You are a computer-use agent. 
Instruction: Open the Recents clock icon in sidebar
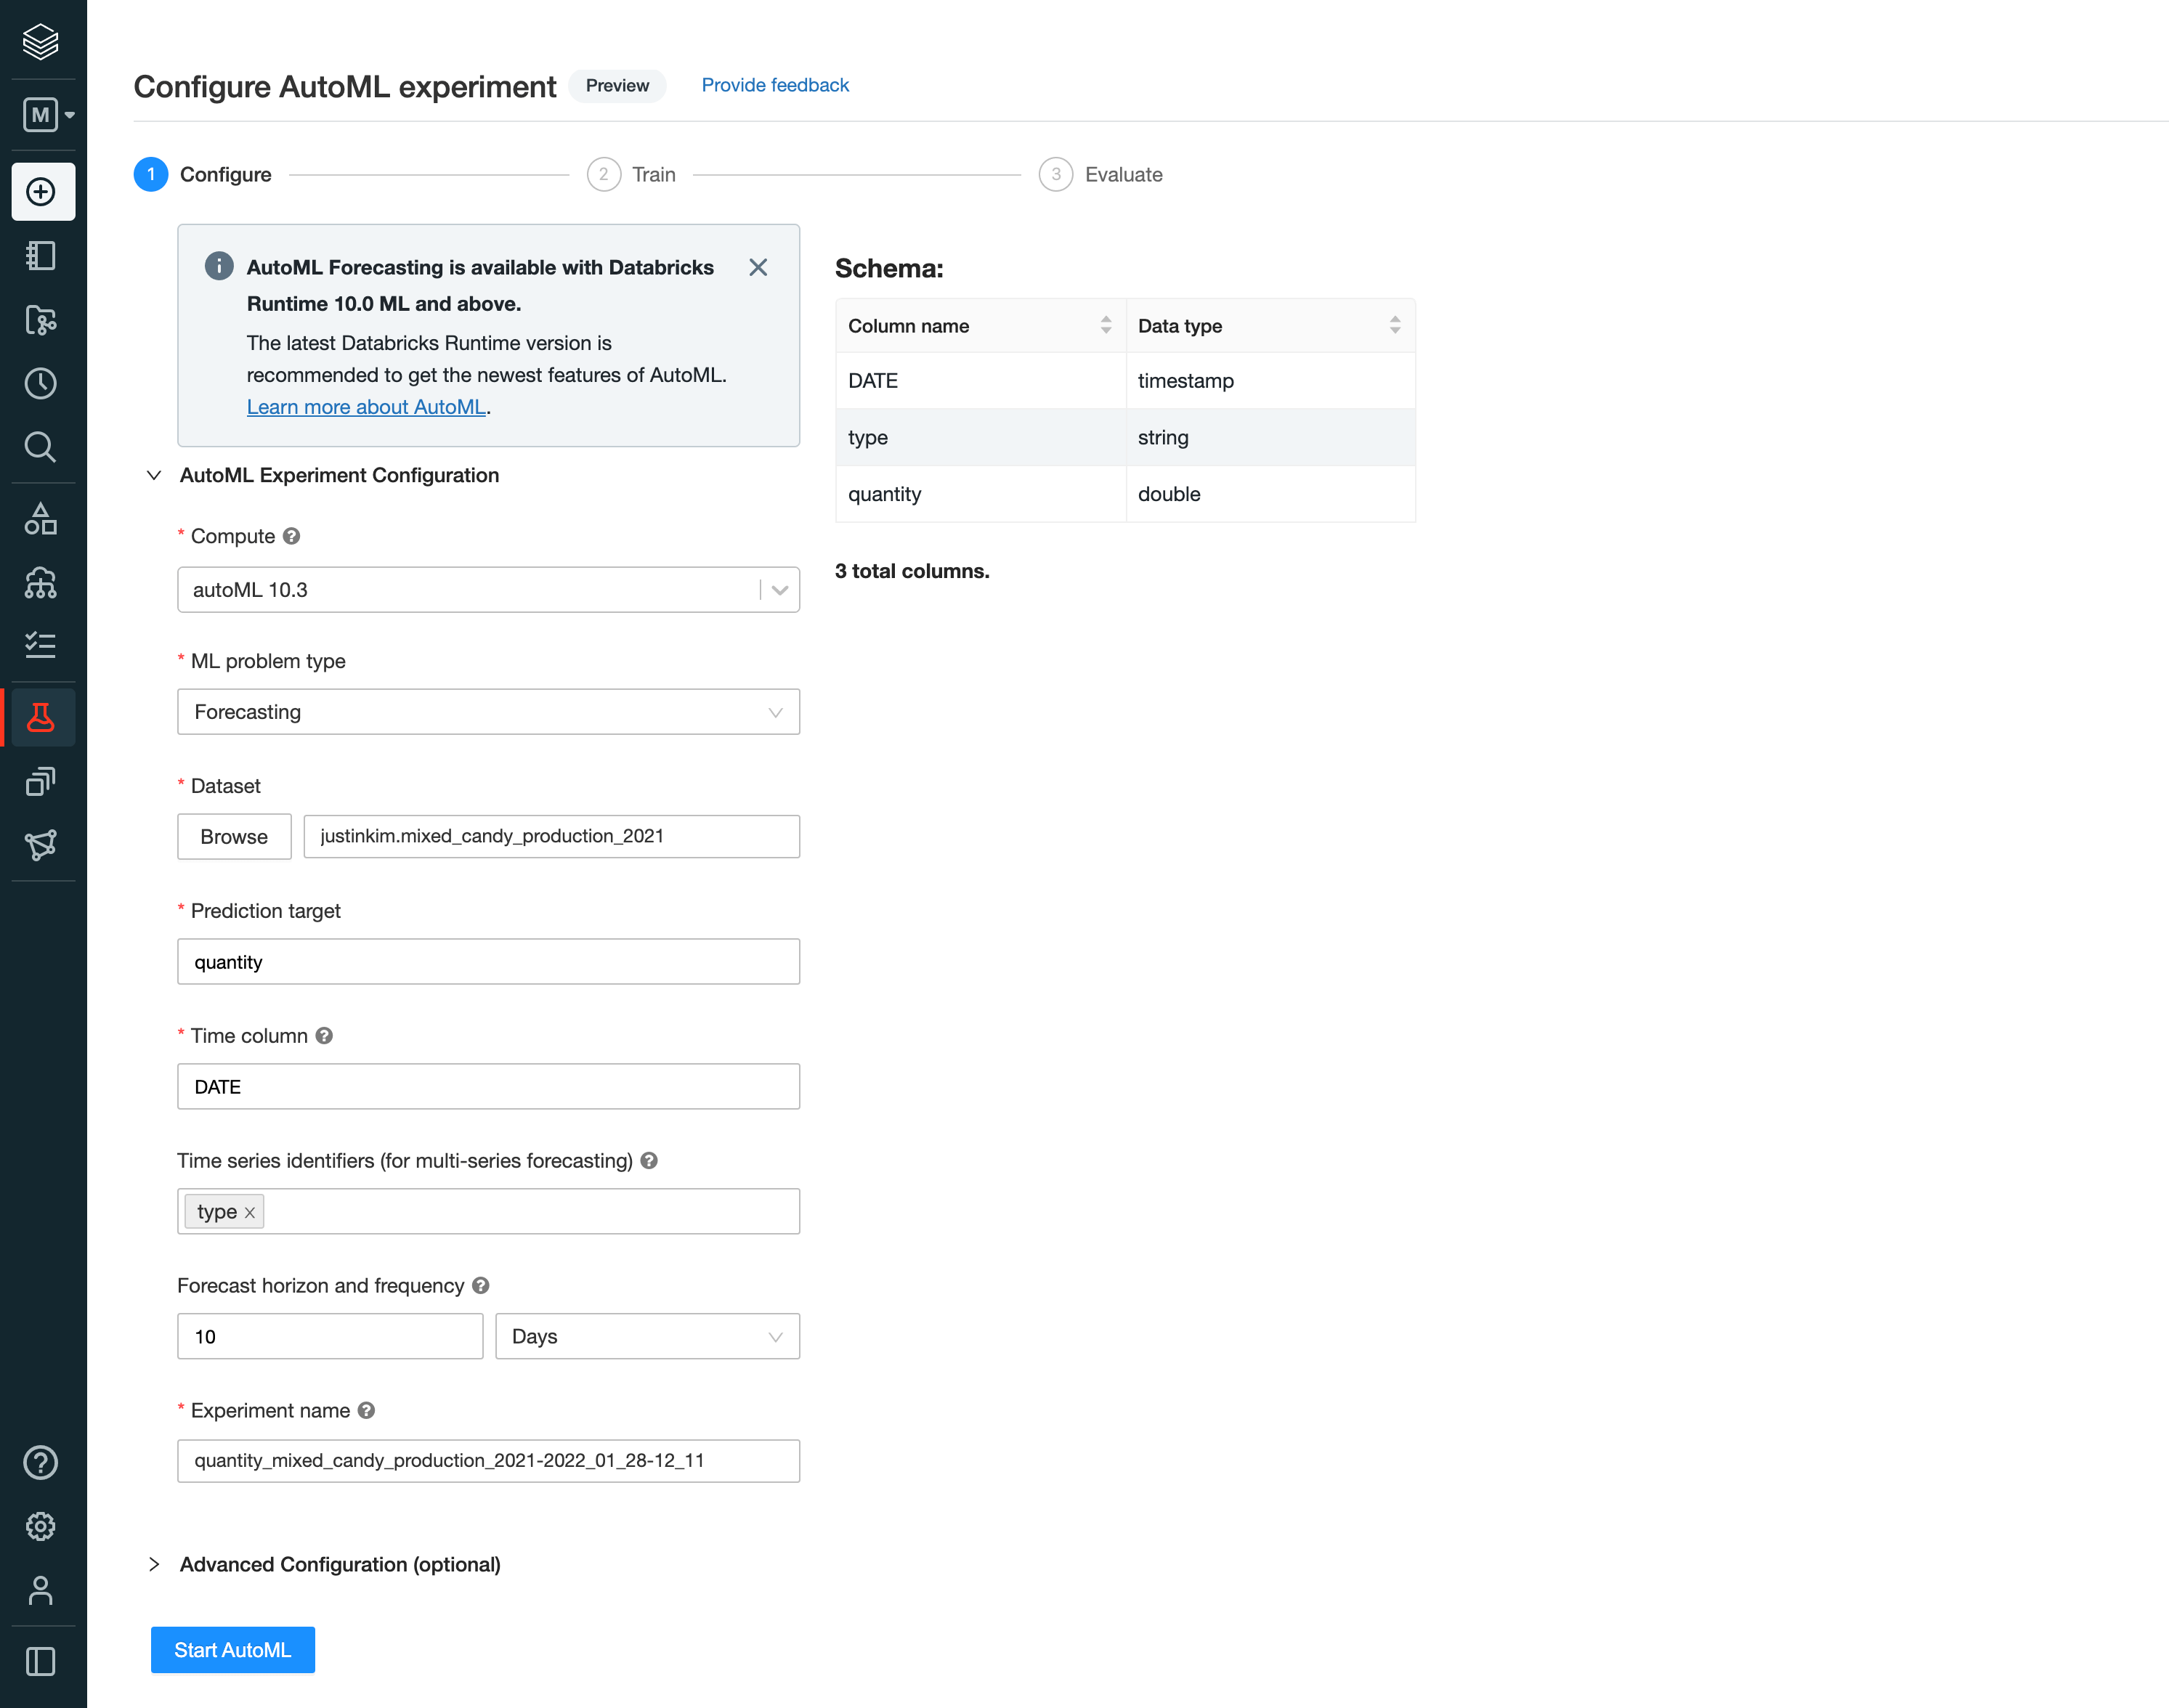point(41,383)
